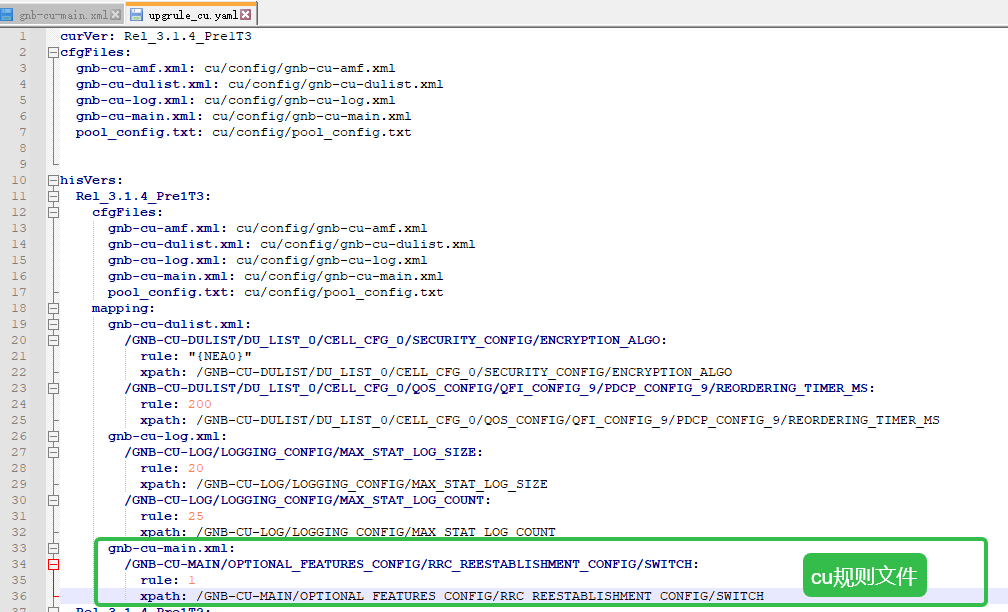Collapse nested cfgFiles at line 12
Screen dimensions: 1008x612
52,212
